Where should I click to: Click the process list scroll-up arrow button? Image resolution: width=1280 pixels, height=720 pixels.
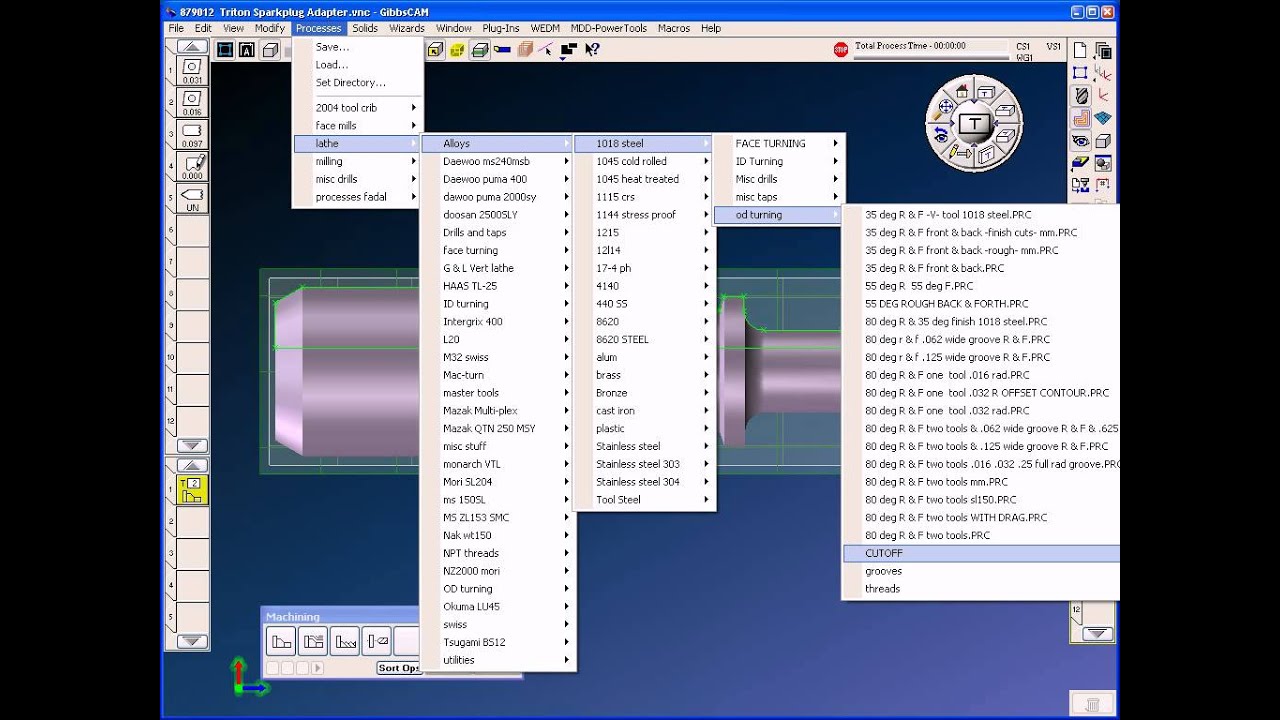tap(192, 465)
